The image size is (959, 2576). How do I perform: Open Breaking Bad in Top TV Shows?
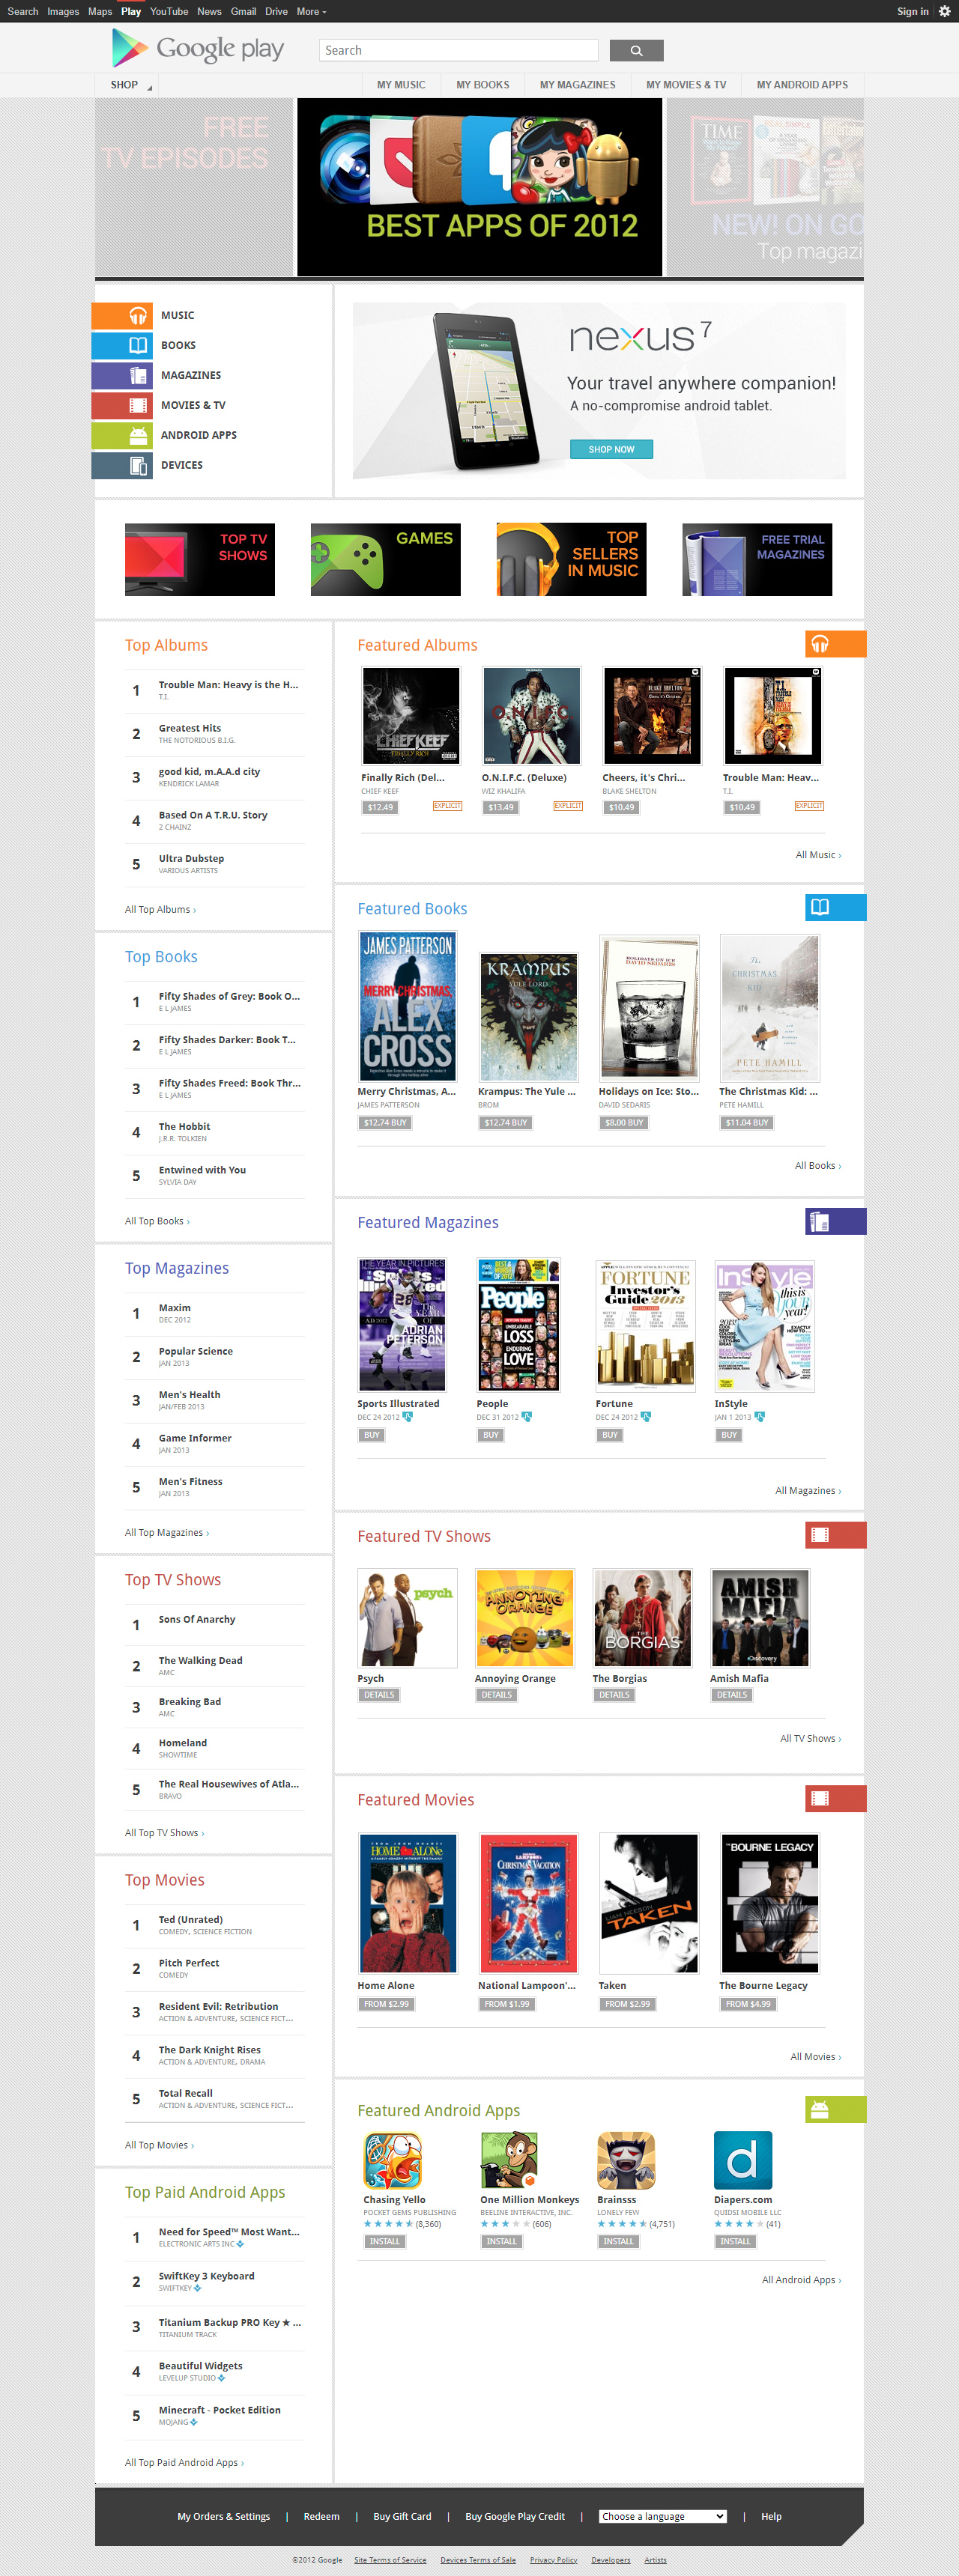(x=190, y=1701)
